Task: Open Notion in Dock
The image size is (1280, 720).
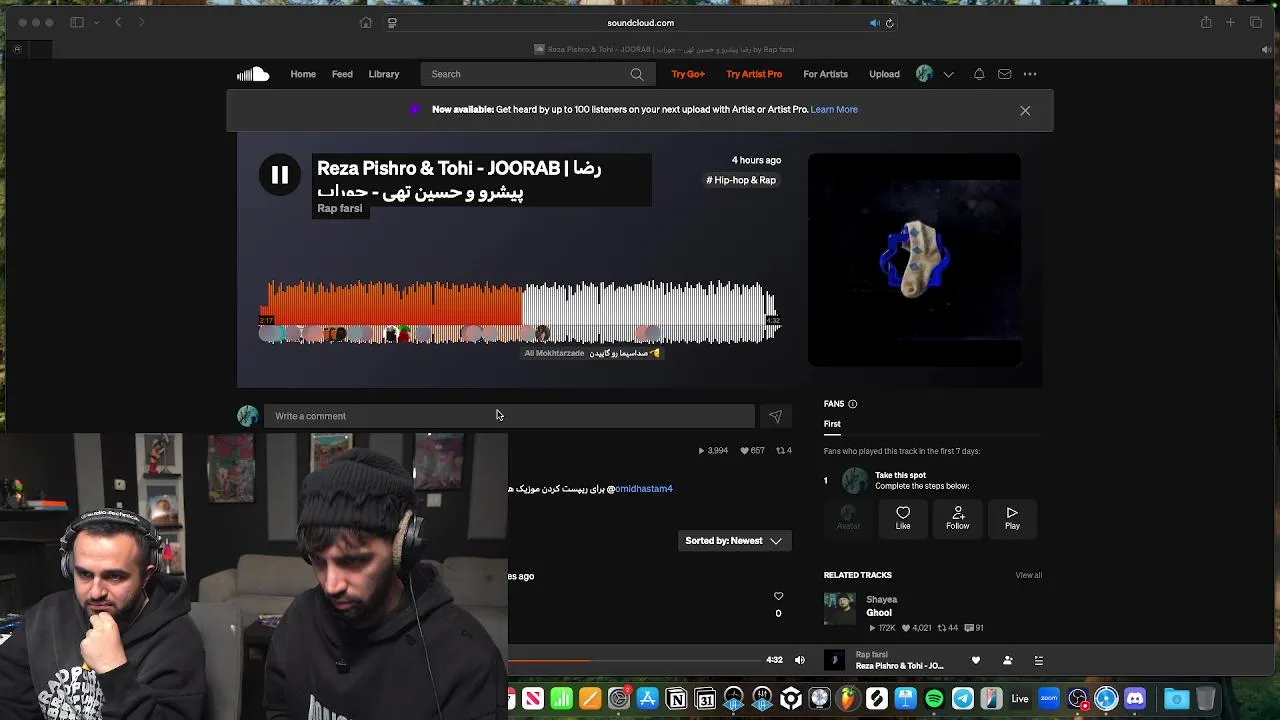Action: click(676, 699)
